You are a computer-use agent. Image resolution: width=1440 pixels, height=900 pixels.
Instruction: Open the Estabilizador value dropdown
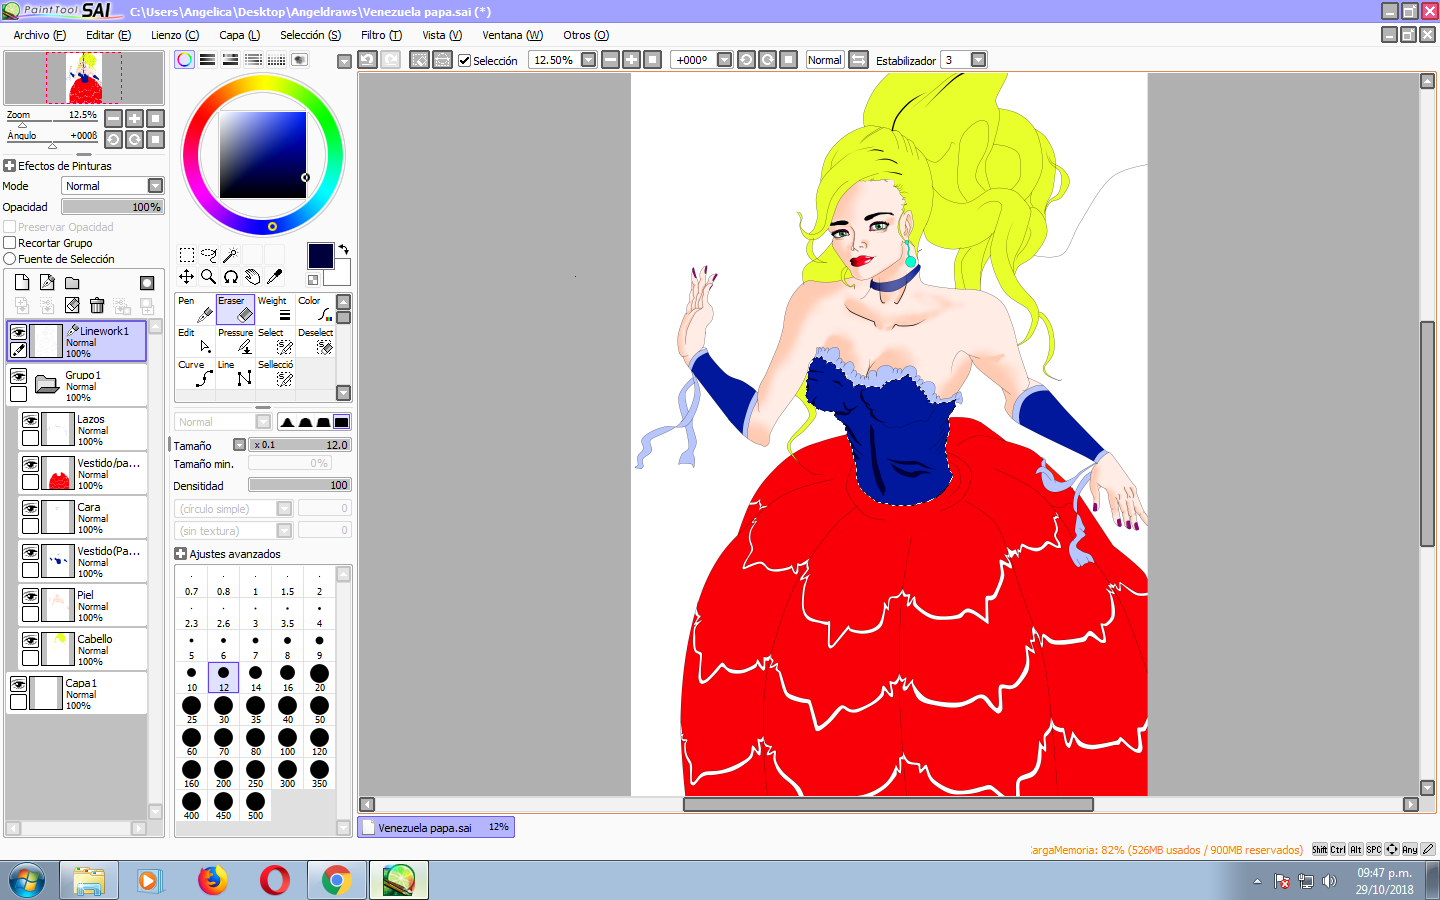tap(978, 60)
